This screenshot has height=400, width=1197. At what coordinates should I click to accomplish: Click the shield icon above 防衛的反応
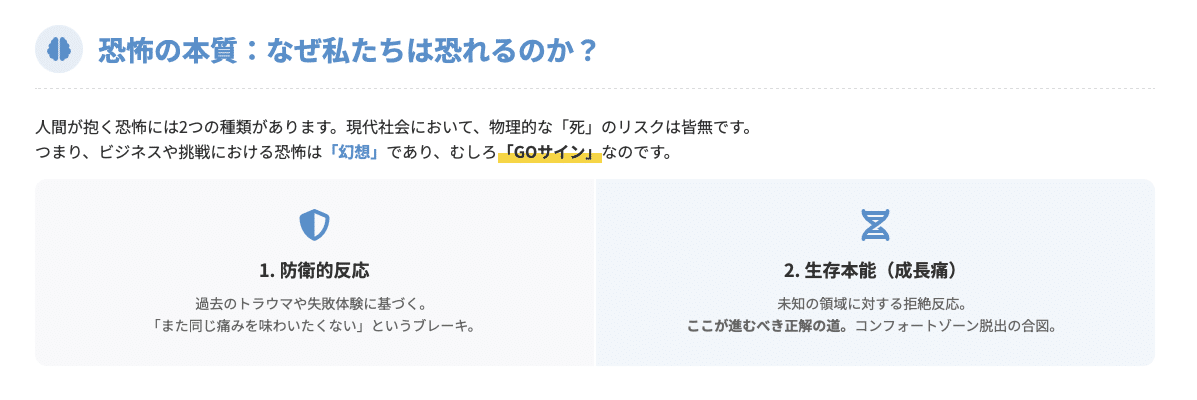(315, 224)
